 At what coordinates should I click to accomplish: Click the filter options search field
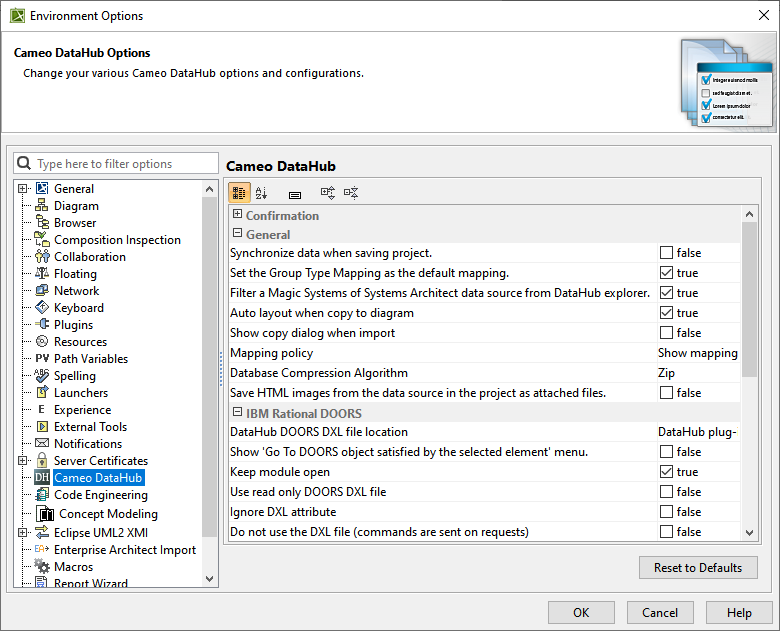click(116, 163)
